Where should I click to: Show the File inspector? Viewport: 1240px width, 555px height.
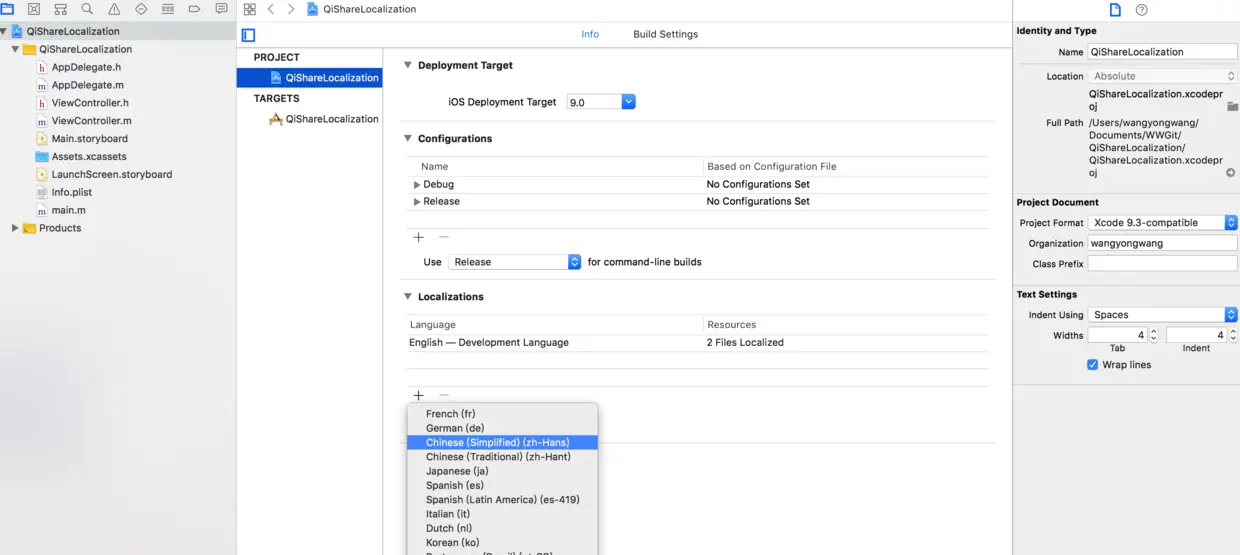pos(1116,10)
